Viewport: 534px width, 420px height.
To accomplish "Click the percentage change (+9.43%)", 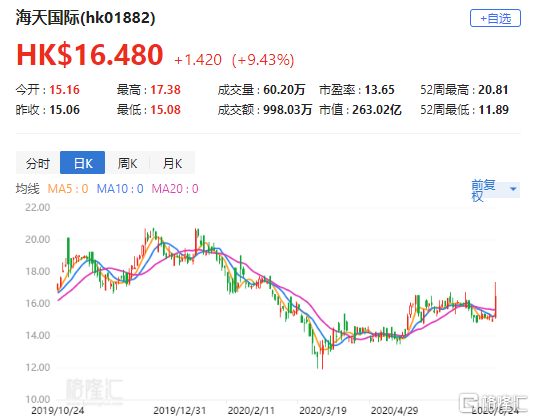I will pos(263,60).
